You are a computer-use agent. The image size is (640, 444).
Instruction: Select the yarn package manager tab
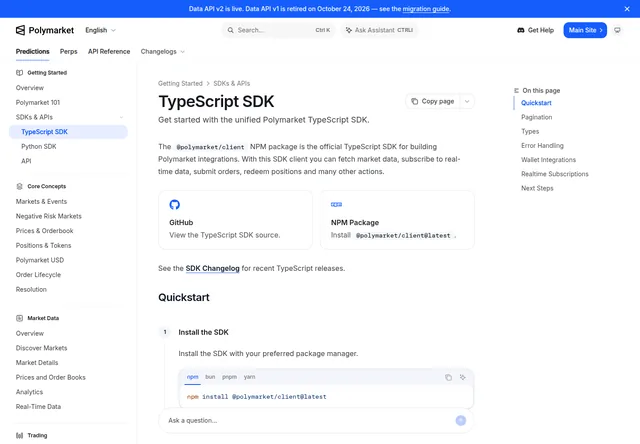tap(249, 377)
